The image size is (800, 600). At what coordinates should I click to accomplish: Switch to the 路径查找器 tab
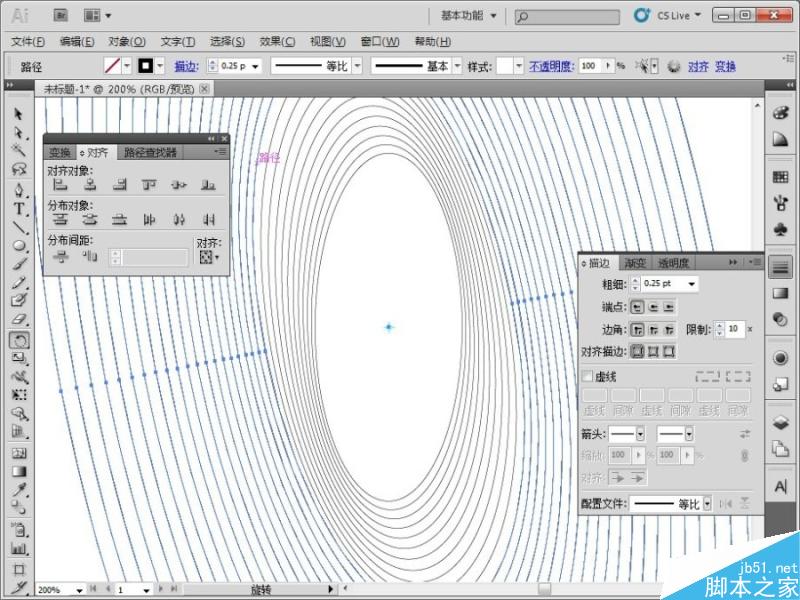pos(150,152)
